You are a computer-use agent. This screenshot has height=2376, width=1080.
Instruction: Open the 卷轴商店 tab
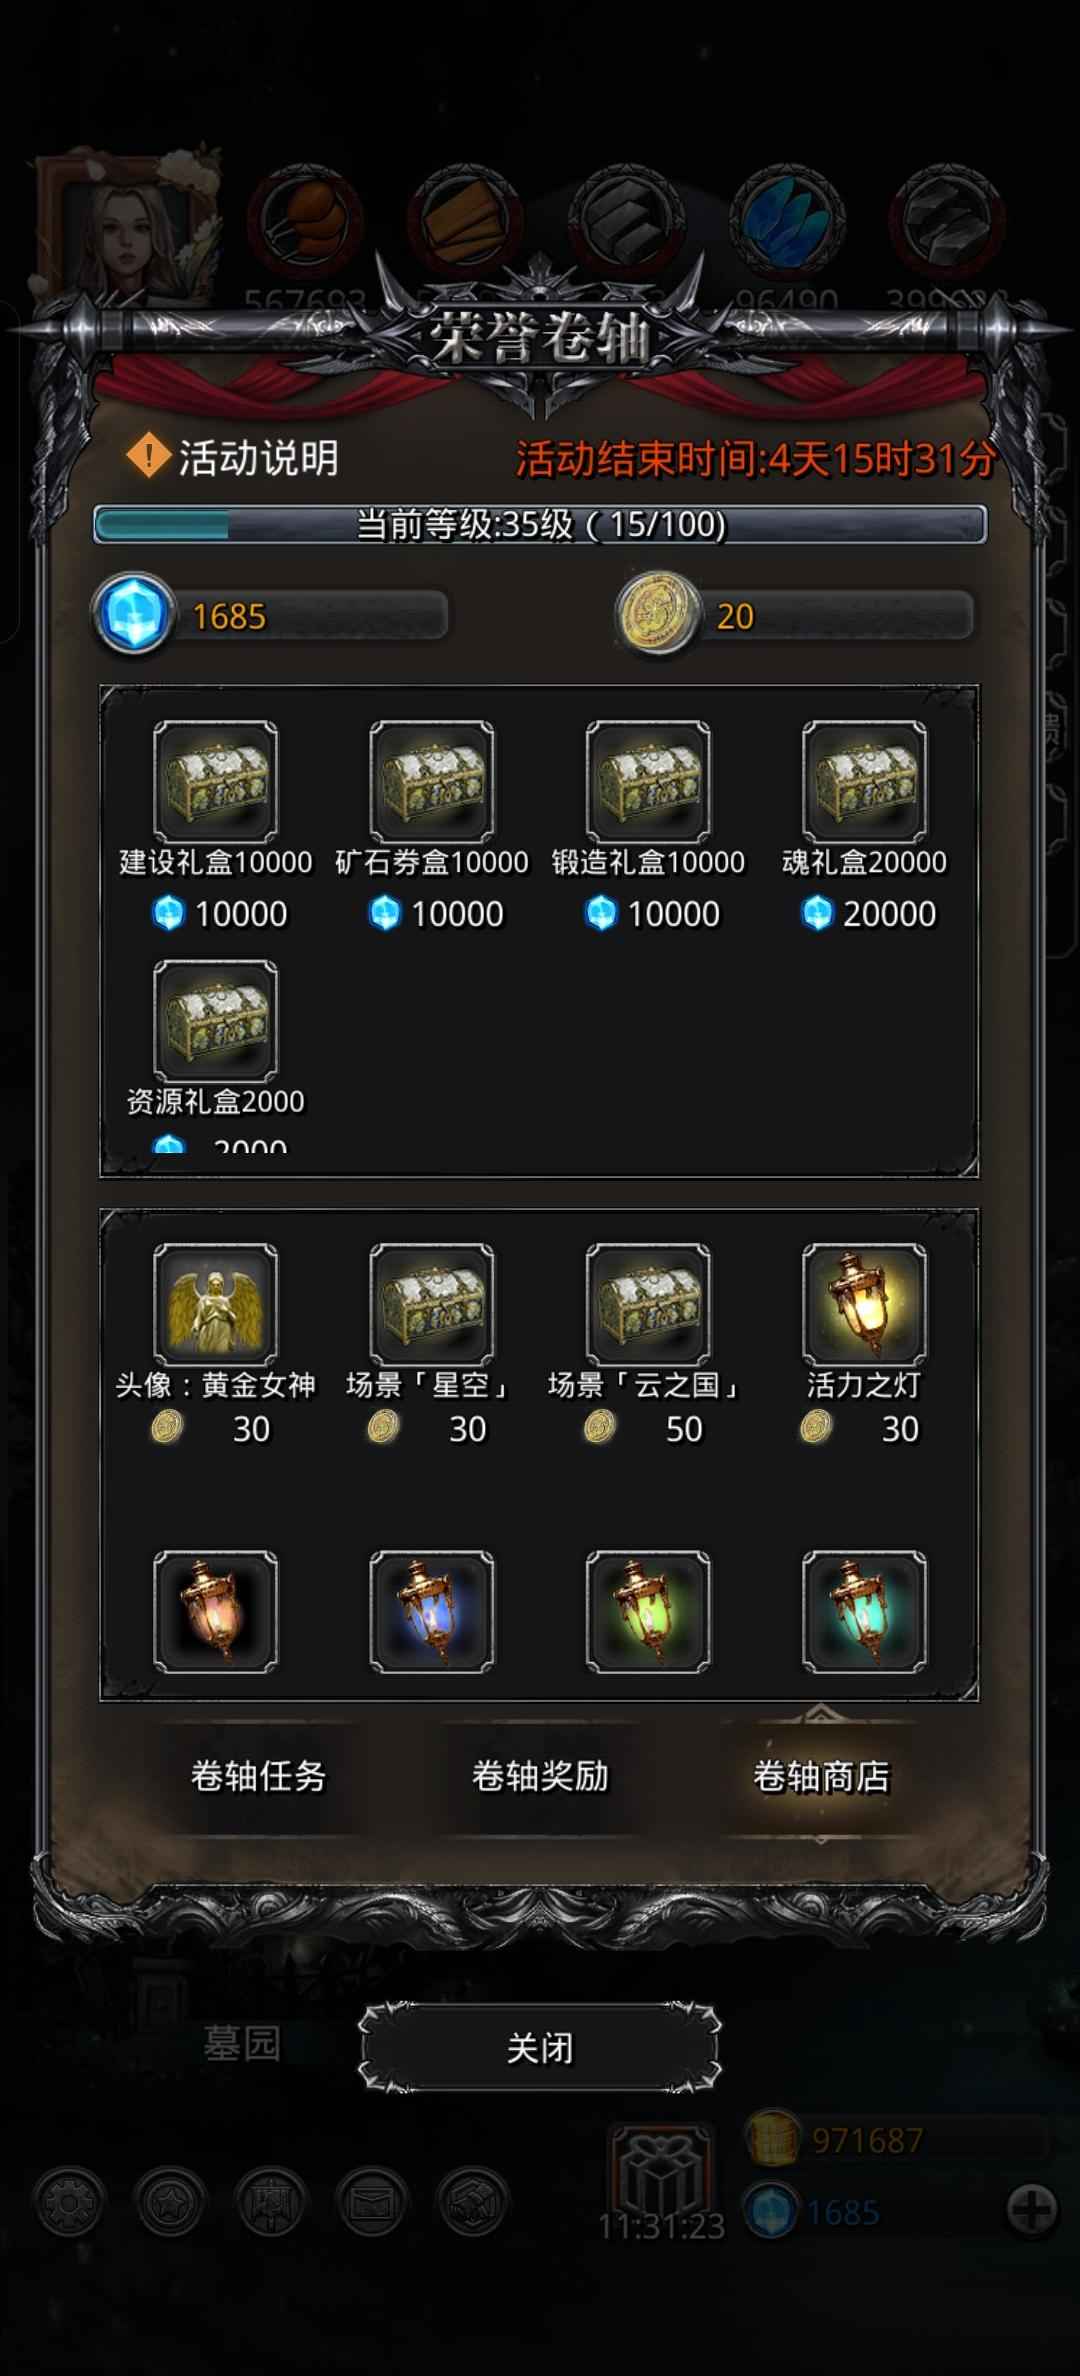[821, 1777]
